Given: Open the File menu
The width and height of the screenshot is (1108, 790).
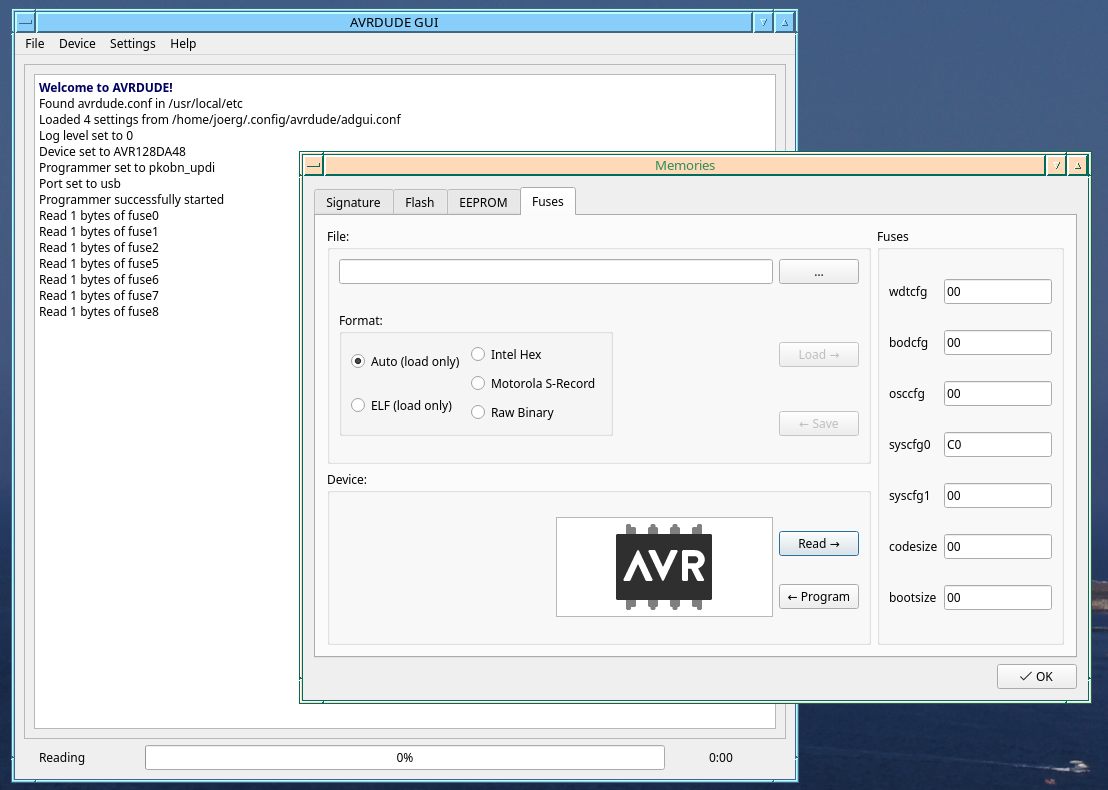Looking at the screenshot, I should [x=35, y=44].
